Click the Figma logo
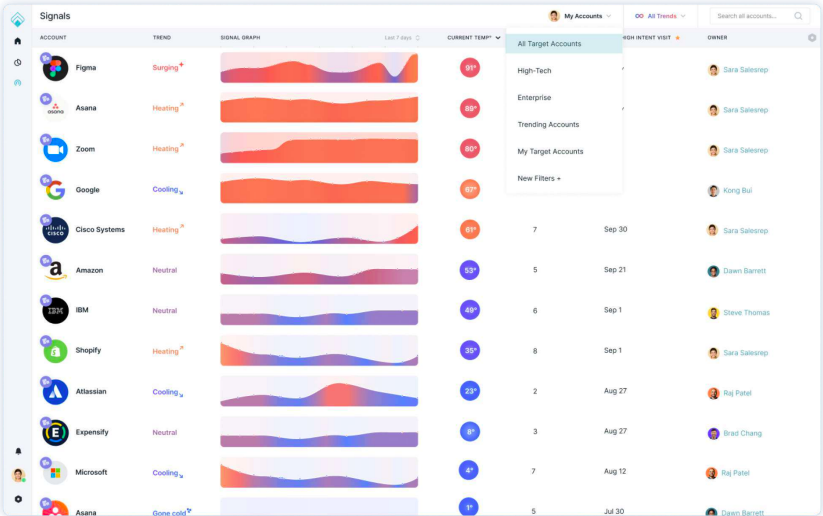Viewport: 823px width, 516px height. (56, 68)
